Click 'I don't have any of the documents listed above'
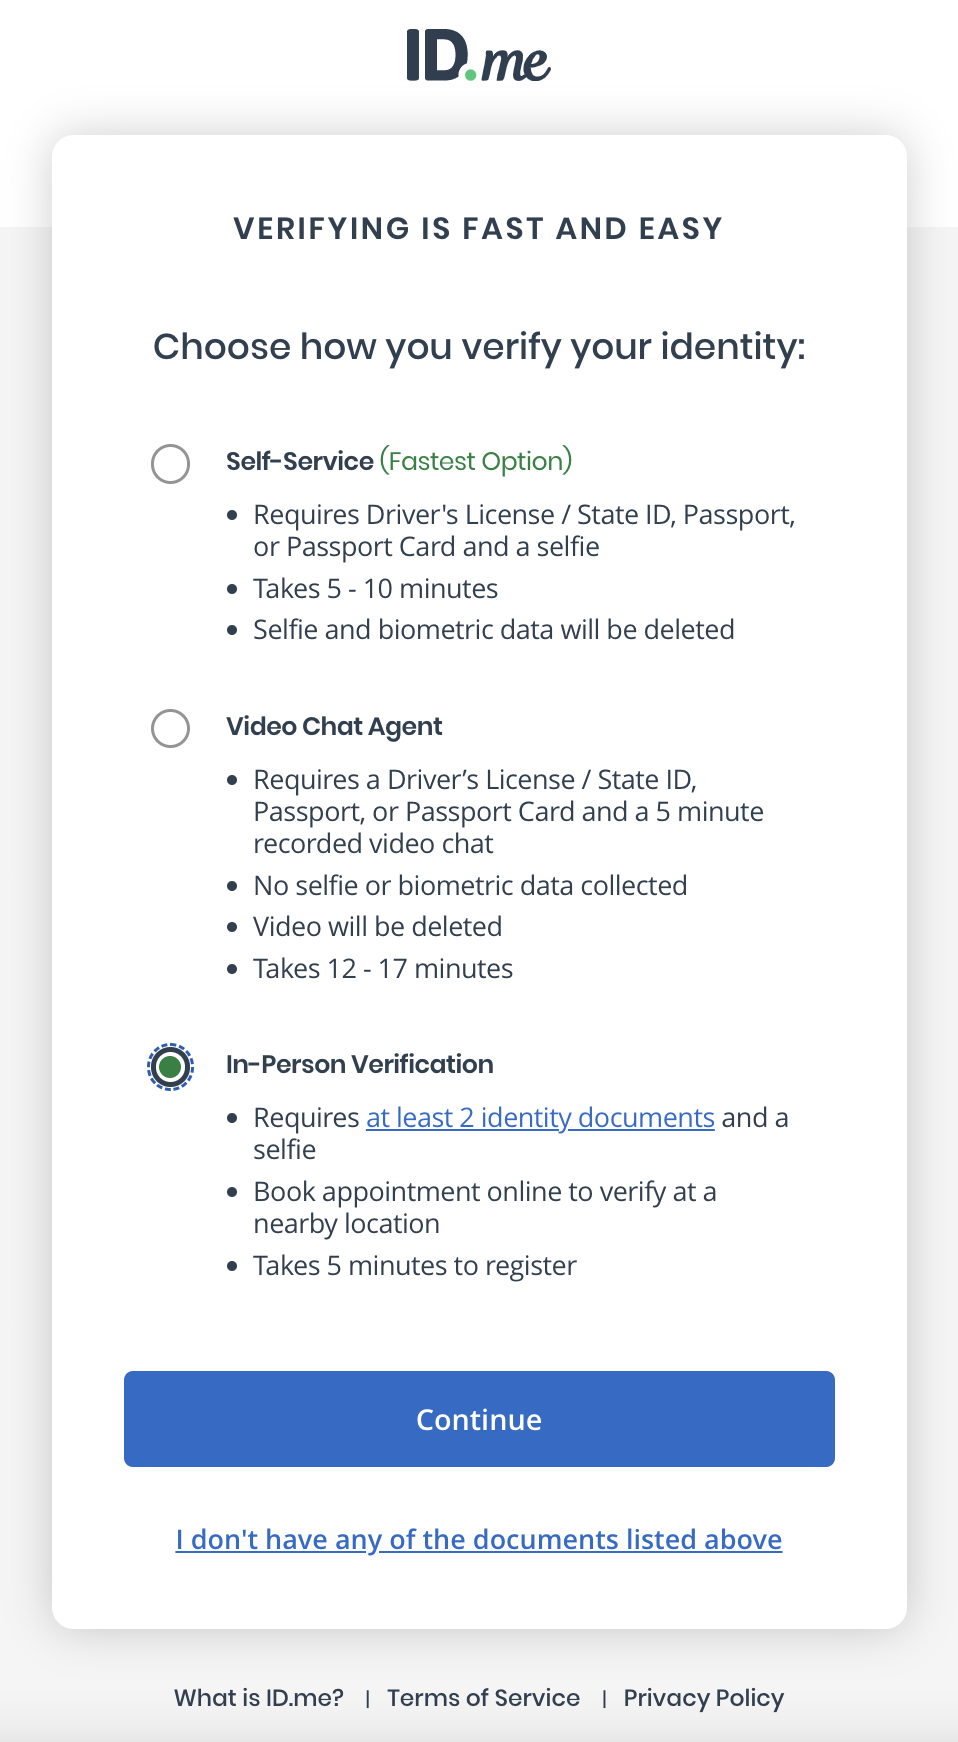This screenshot has width=958, height=1742. tap(478, 1539)
